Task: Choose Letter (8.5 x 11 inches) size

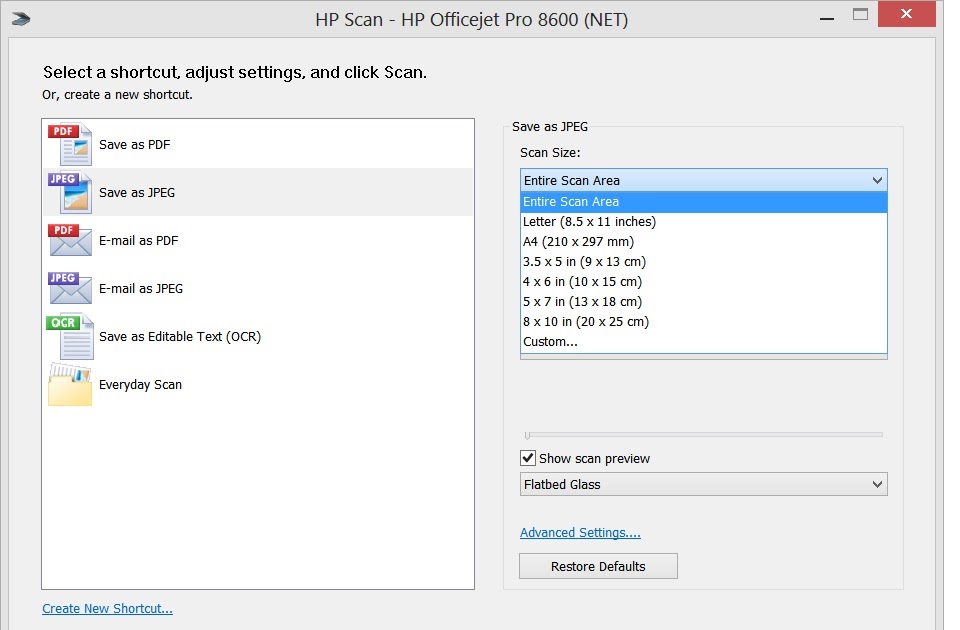Action: [703, 222]
